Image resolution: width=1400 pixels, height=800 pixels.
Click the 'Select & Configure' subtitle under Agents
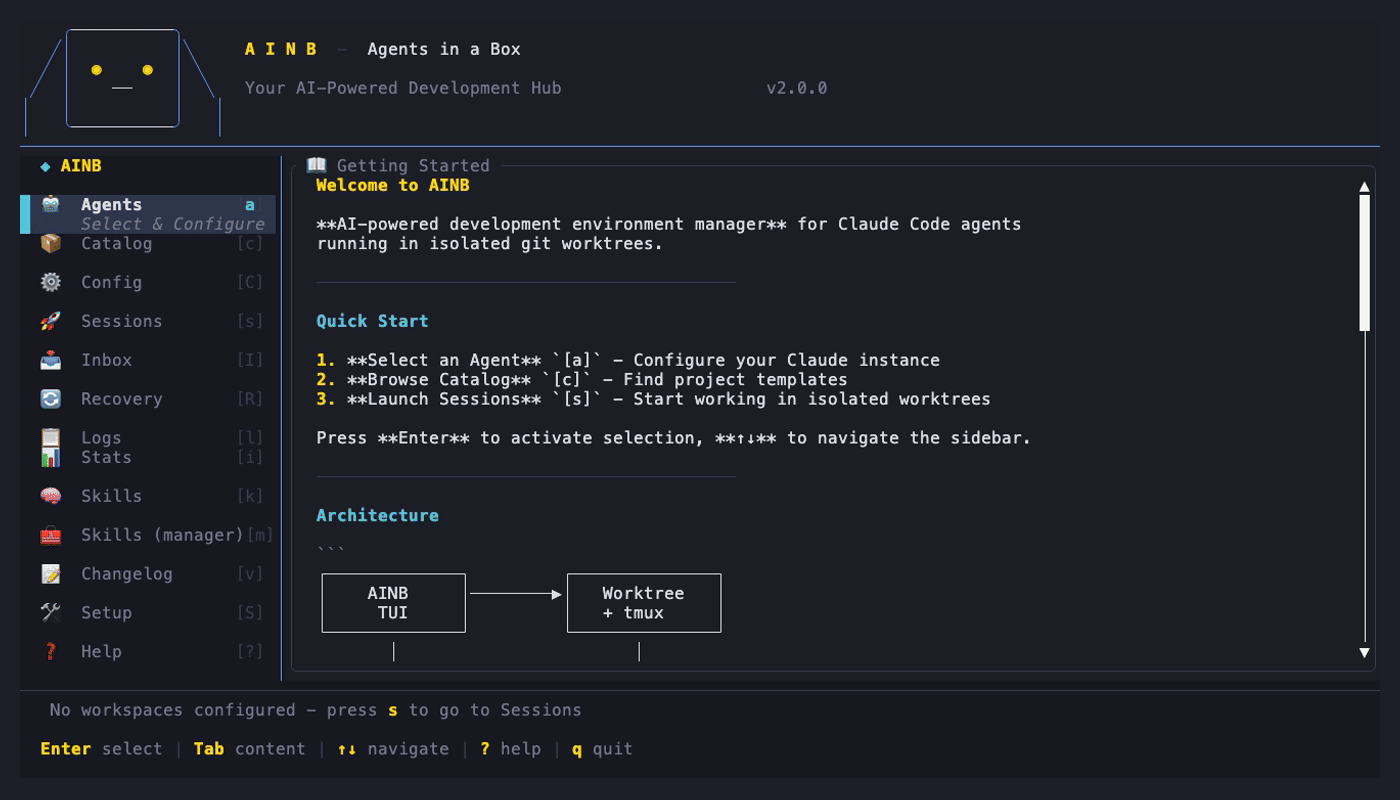[x=173, y=224]
